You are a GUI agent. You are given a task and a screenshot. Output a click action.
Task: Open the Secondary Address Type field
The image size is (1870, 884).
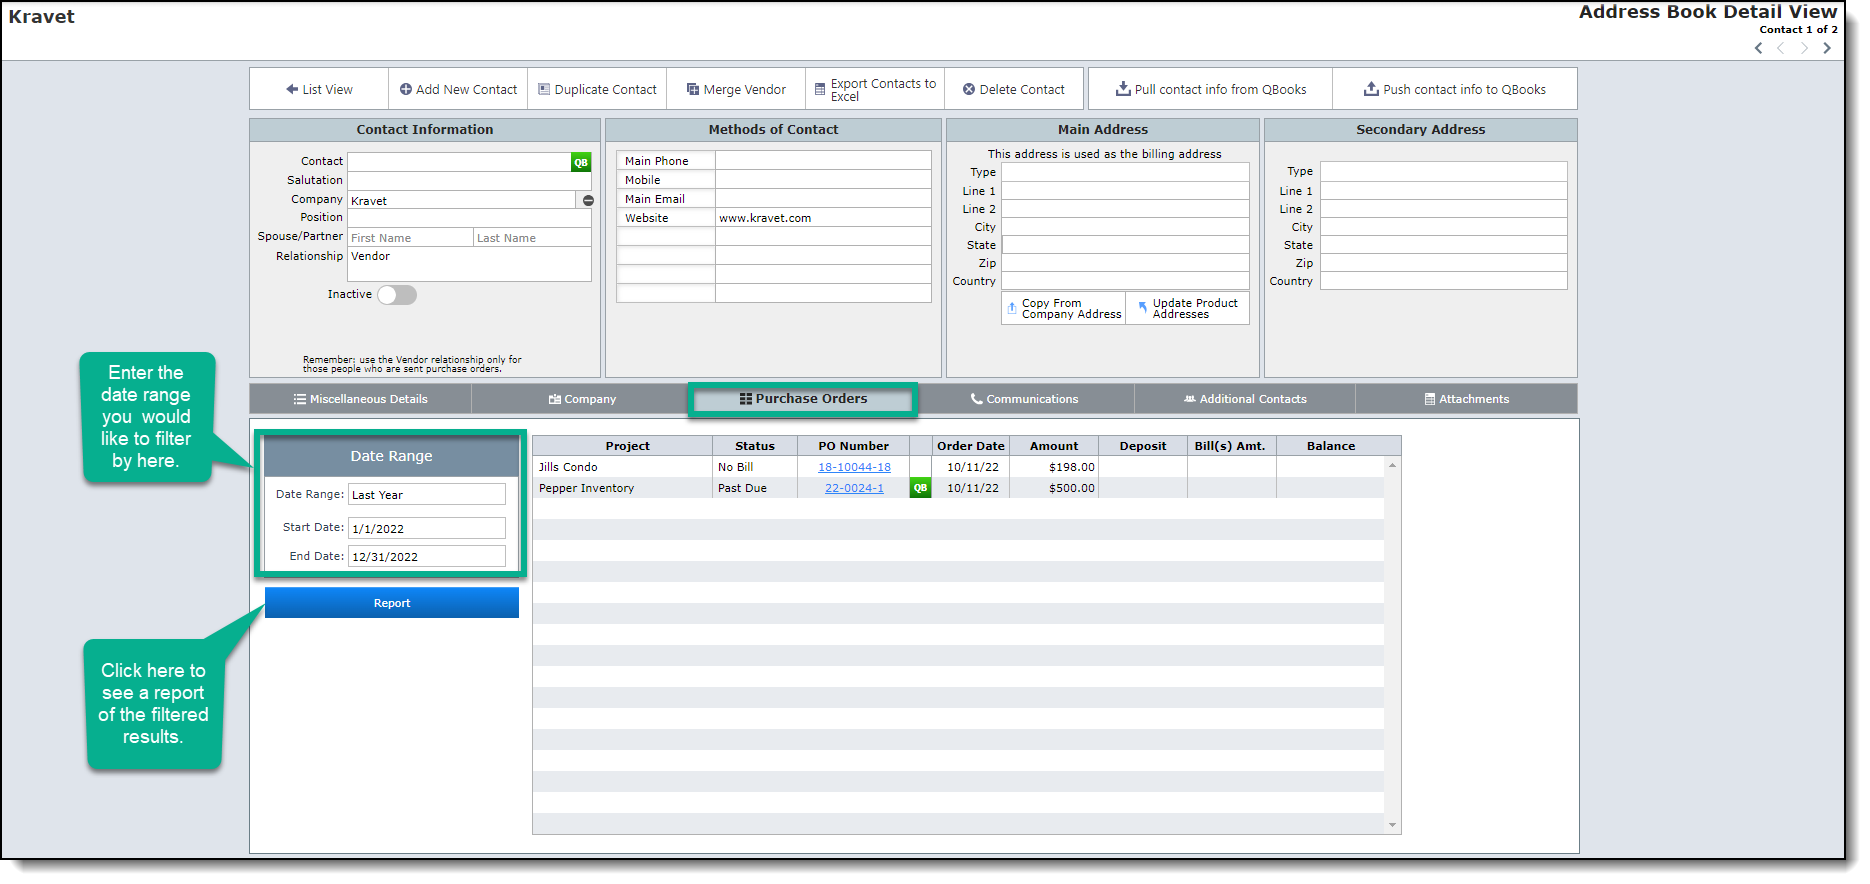pyautogui.click(x=1443, y=171)
